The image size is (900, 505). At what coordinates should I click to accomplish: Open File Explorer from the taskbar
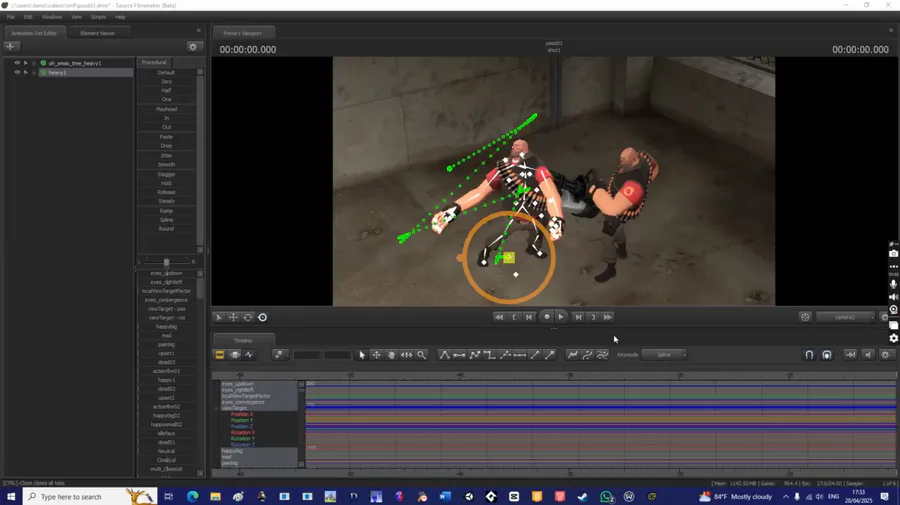coord(215,496)
